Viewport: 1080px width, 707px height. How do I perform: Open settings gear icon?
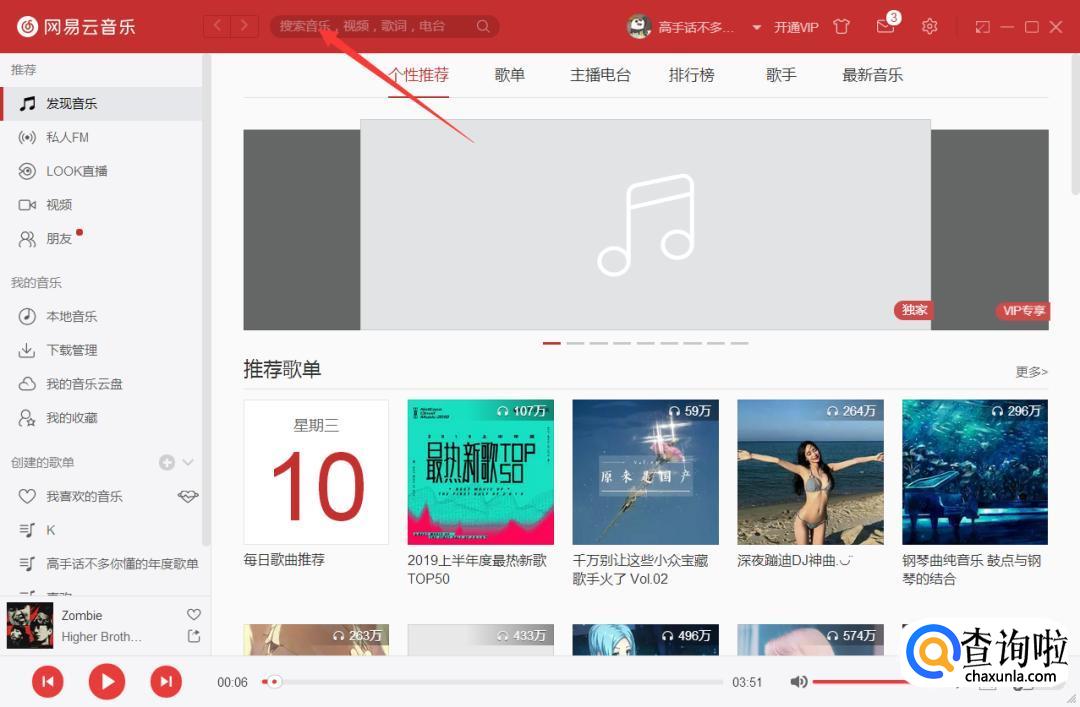pos(929,27)
